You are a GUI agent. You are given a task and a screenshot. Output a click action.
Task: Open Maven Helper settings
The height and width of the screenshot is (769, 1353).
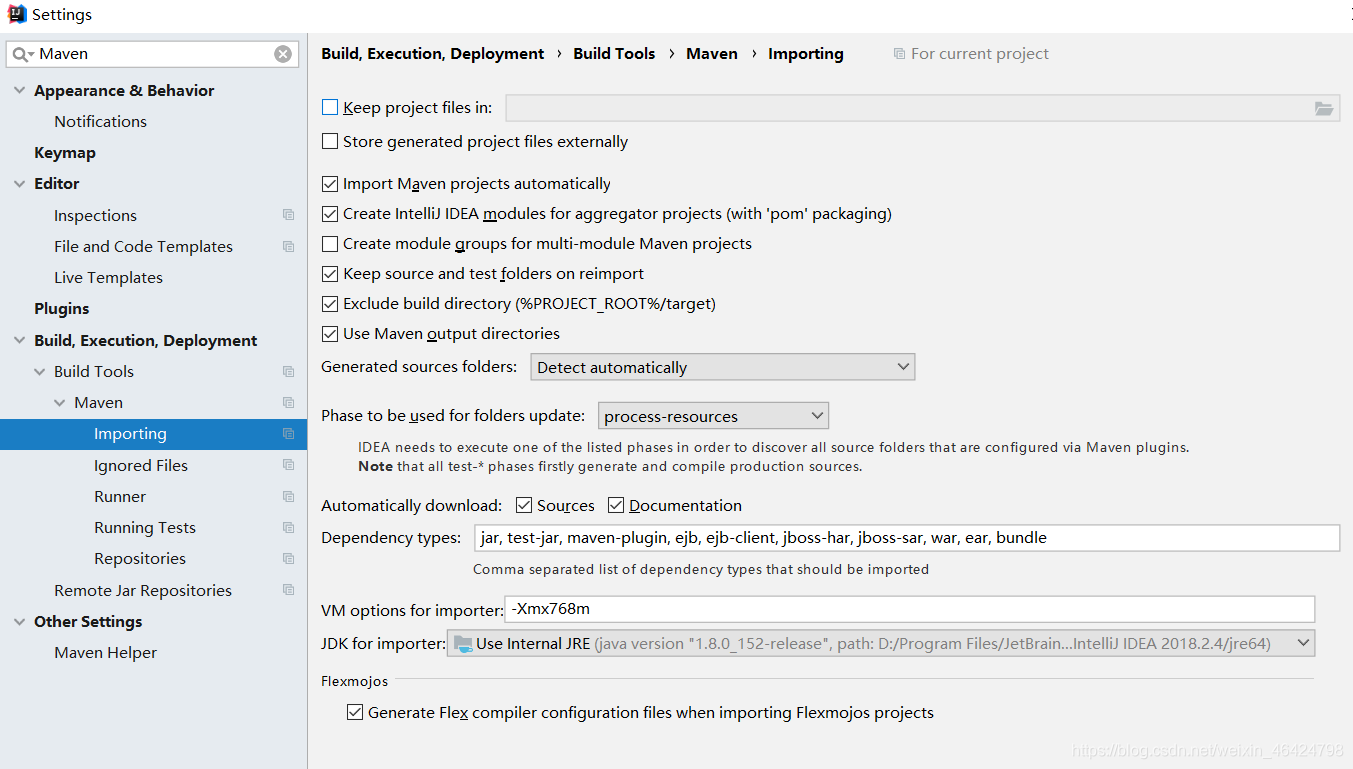point(105,652)
